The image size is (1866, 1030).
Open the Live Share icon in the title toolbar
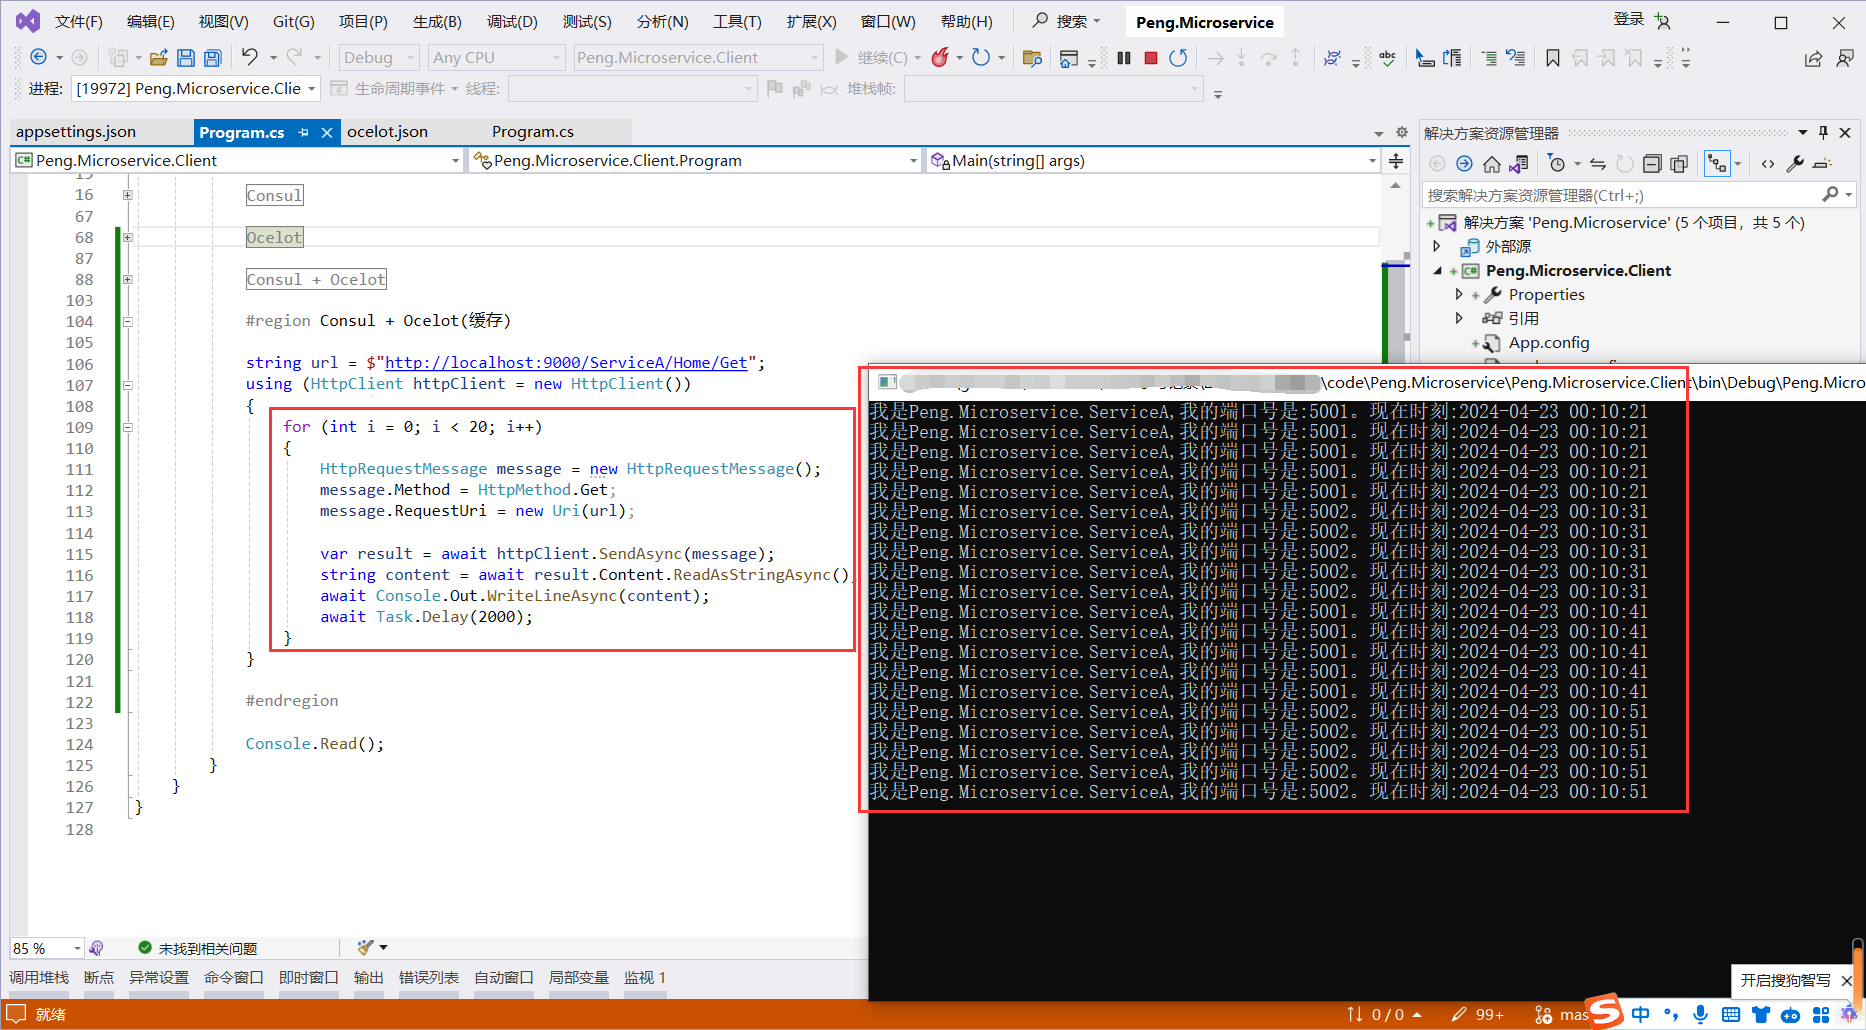[1813, 58]
